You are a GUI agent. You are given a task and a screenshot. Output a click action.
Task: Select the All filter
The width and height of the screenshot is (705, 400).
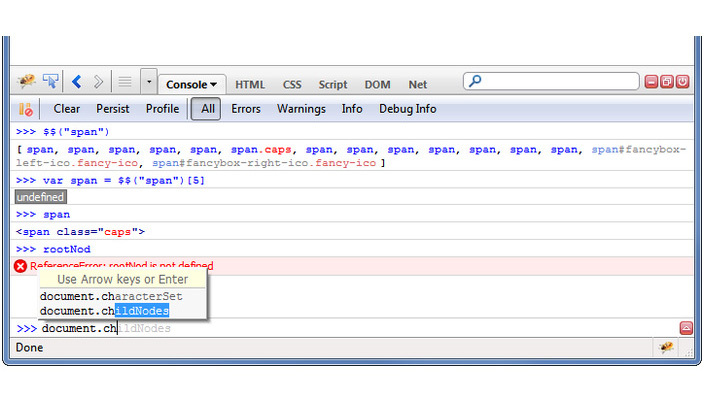pyautogui.click(x=206, y=109)
